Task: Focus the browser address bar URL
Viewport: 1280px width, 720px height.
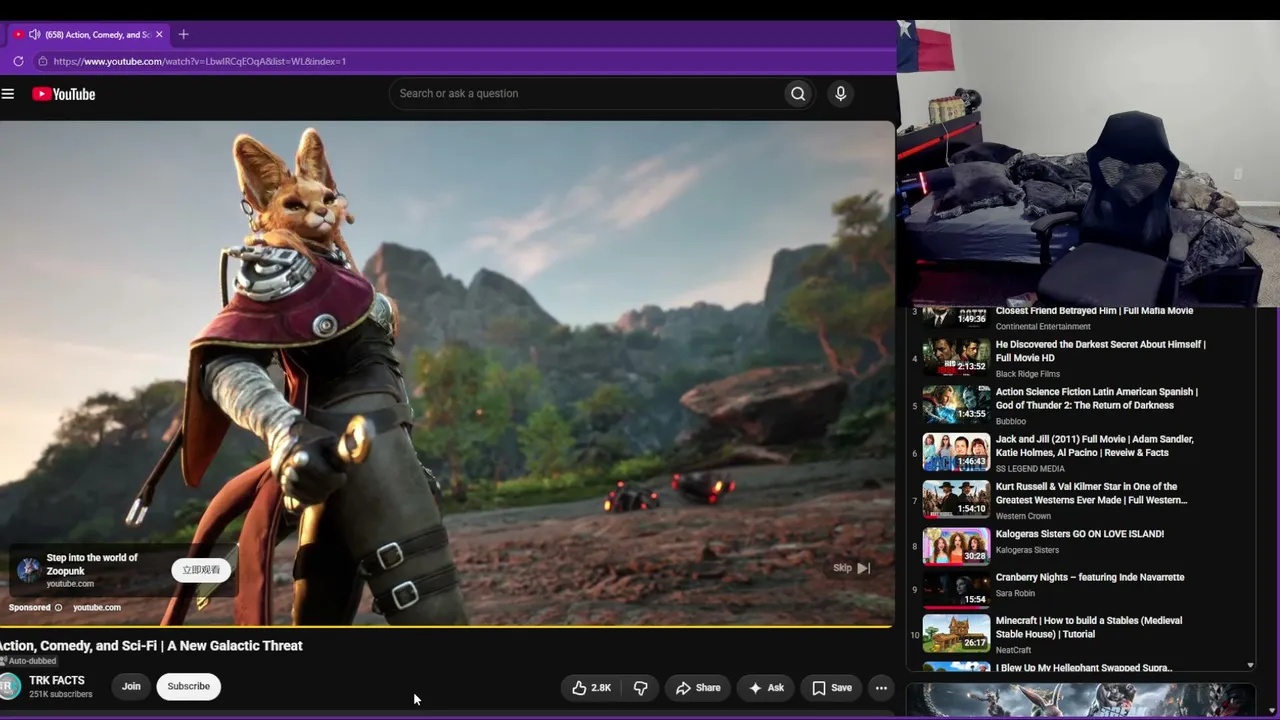Action: pos(200,61)
